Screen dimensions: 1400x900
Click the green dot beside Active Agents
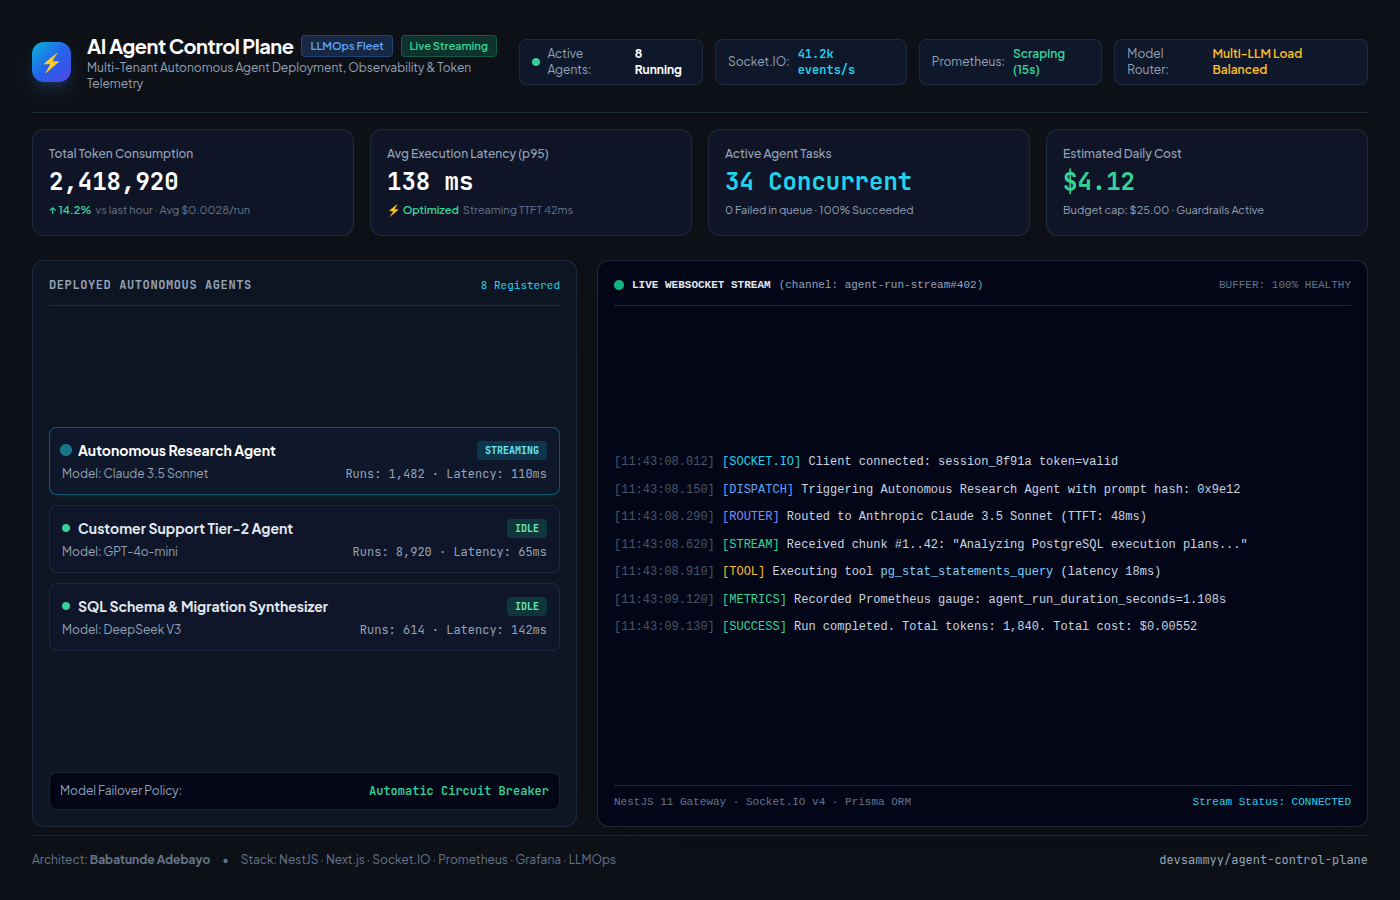point(536,62)
